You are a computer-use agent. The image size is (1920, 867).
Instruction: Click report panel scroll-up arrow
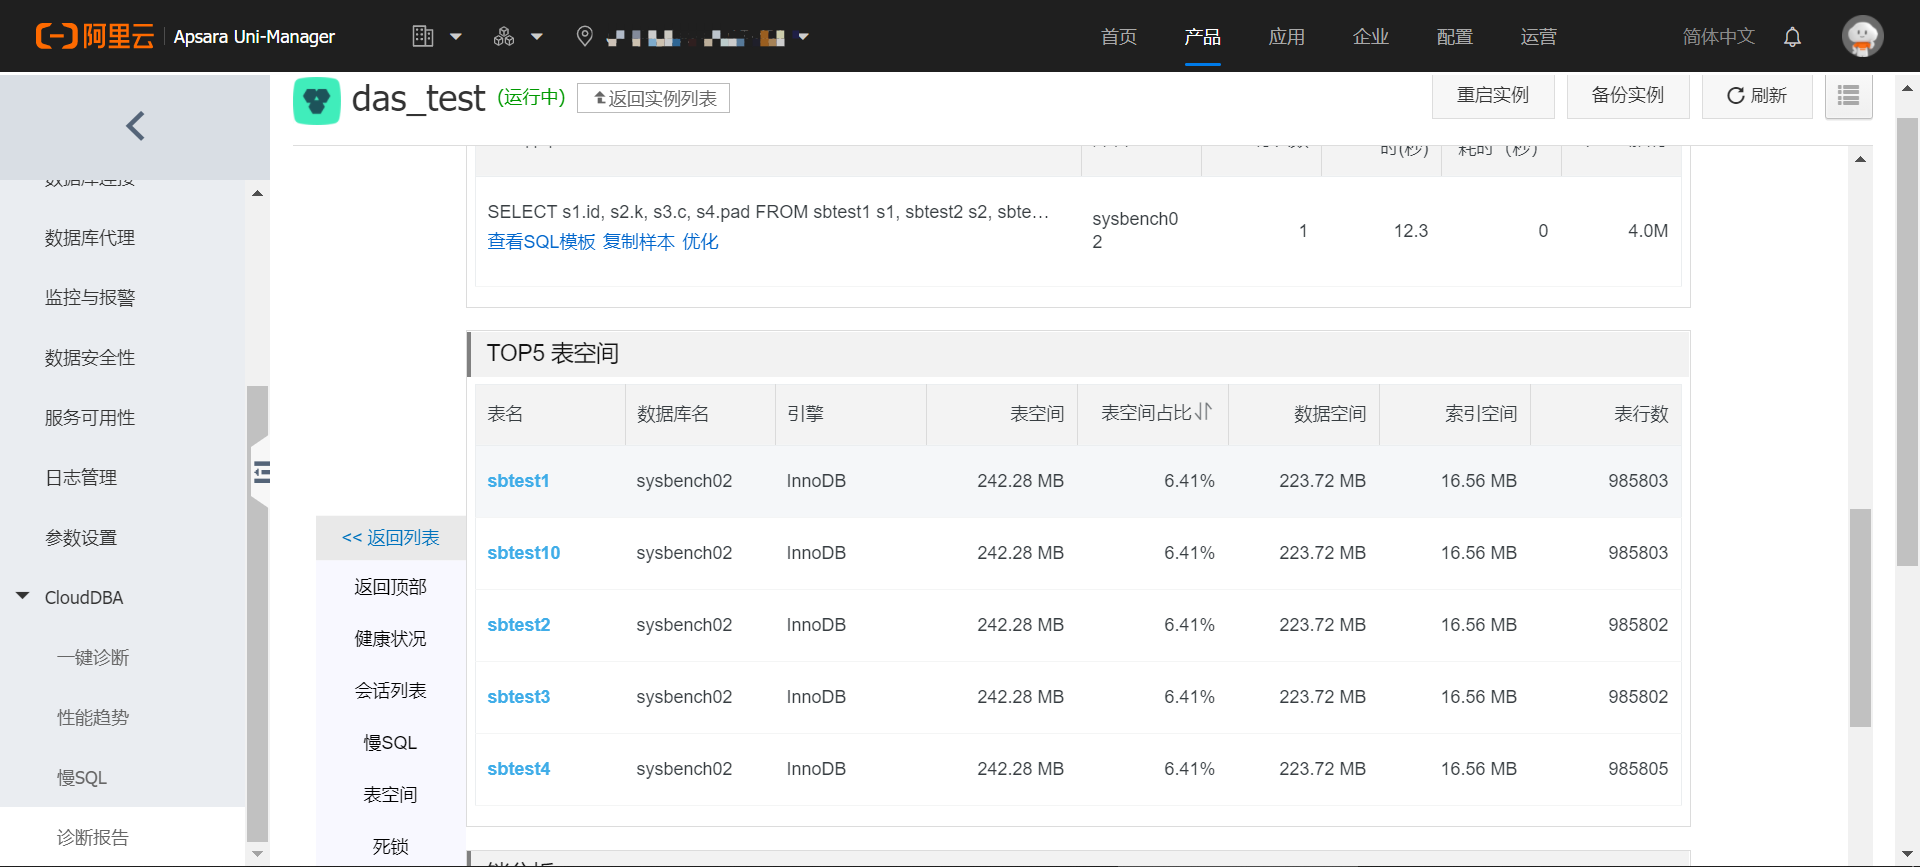[x=1860, y=159]
